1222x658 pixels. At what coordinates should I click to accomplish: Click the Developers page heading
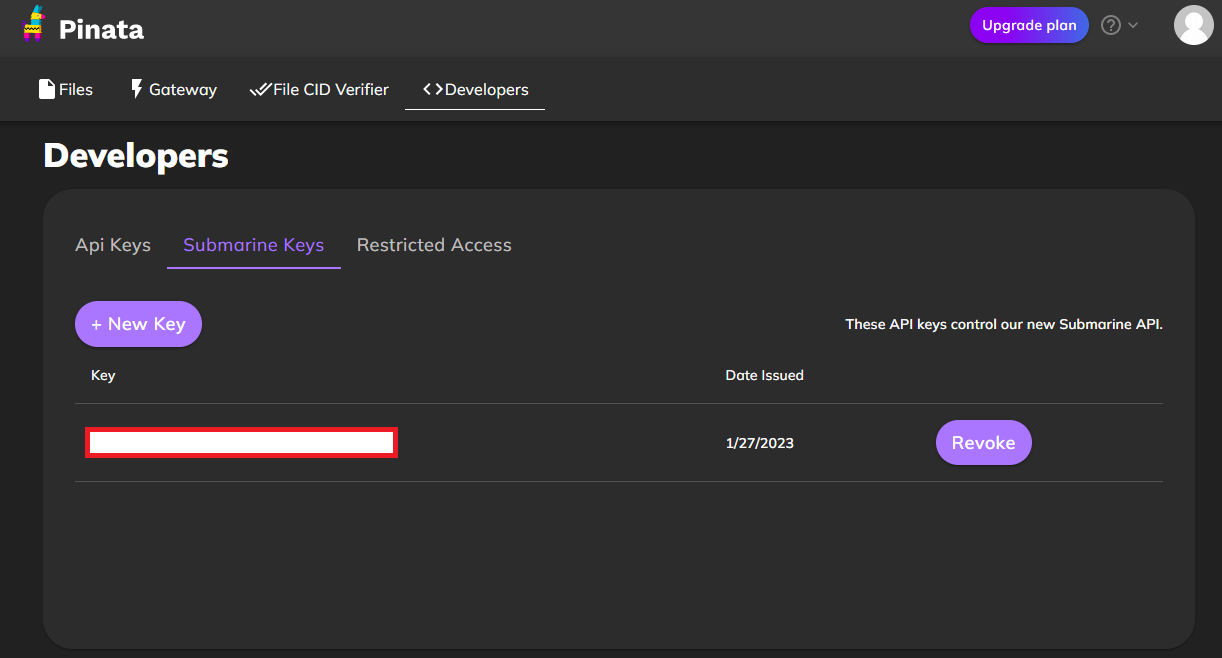click(x=136, y=156)
